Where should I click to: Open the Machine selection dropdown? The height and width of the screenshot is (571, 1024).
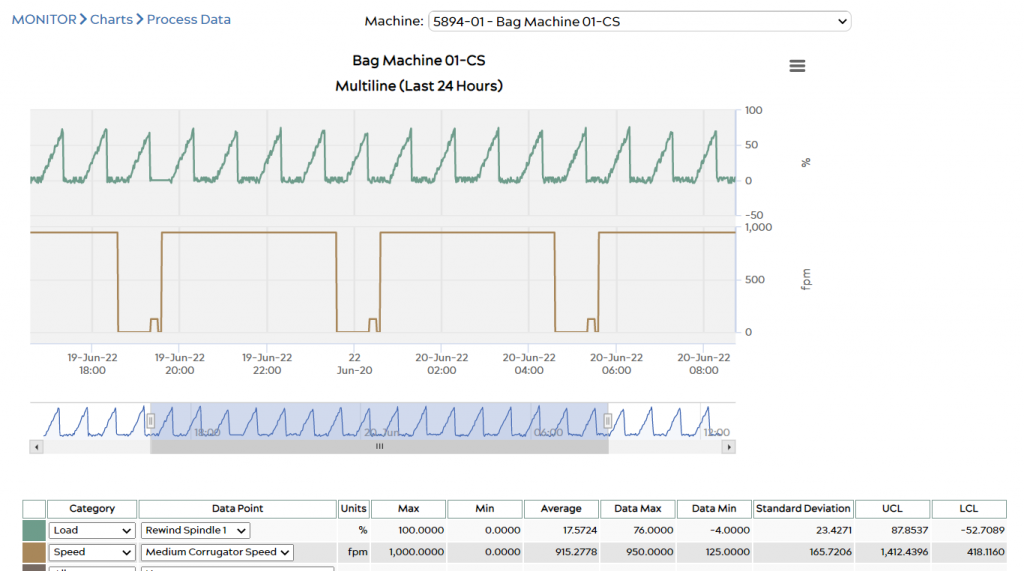(x=639, y=22)
